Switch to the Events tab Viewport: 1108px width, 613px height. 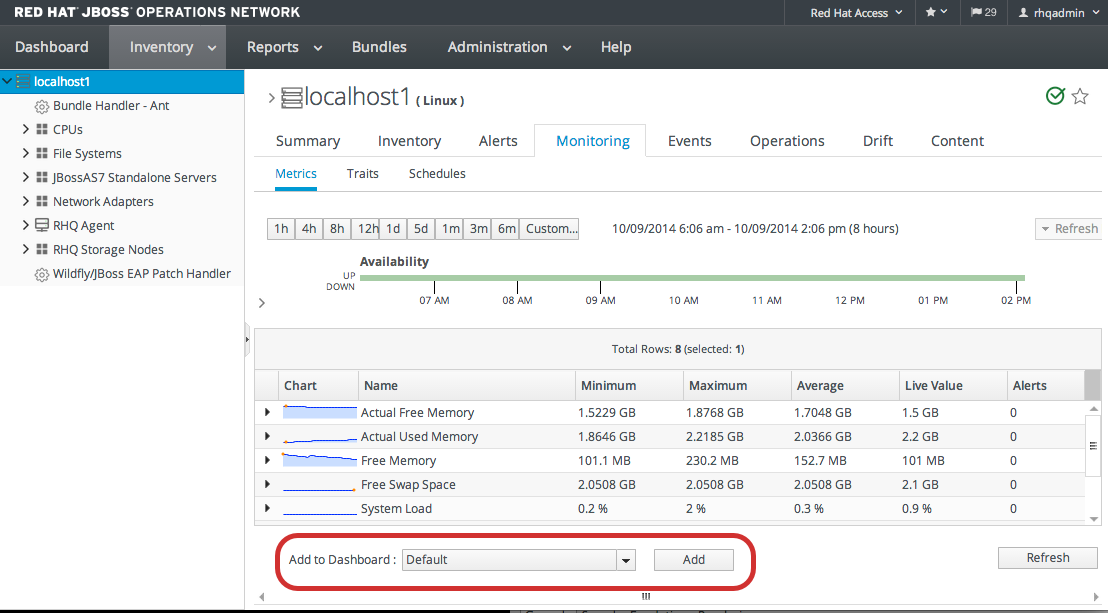pyautogui.click(x=689, y=141)
